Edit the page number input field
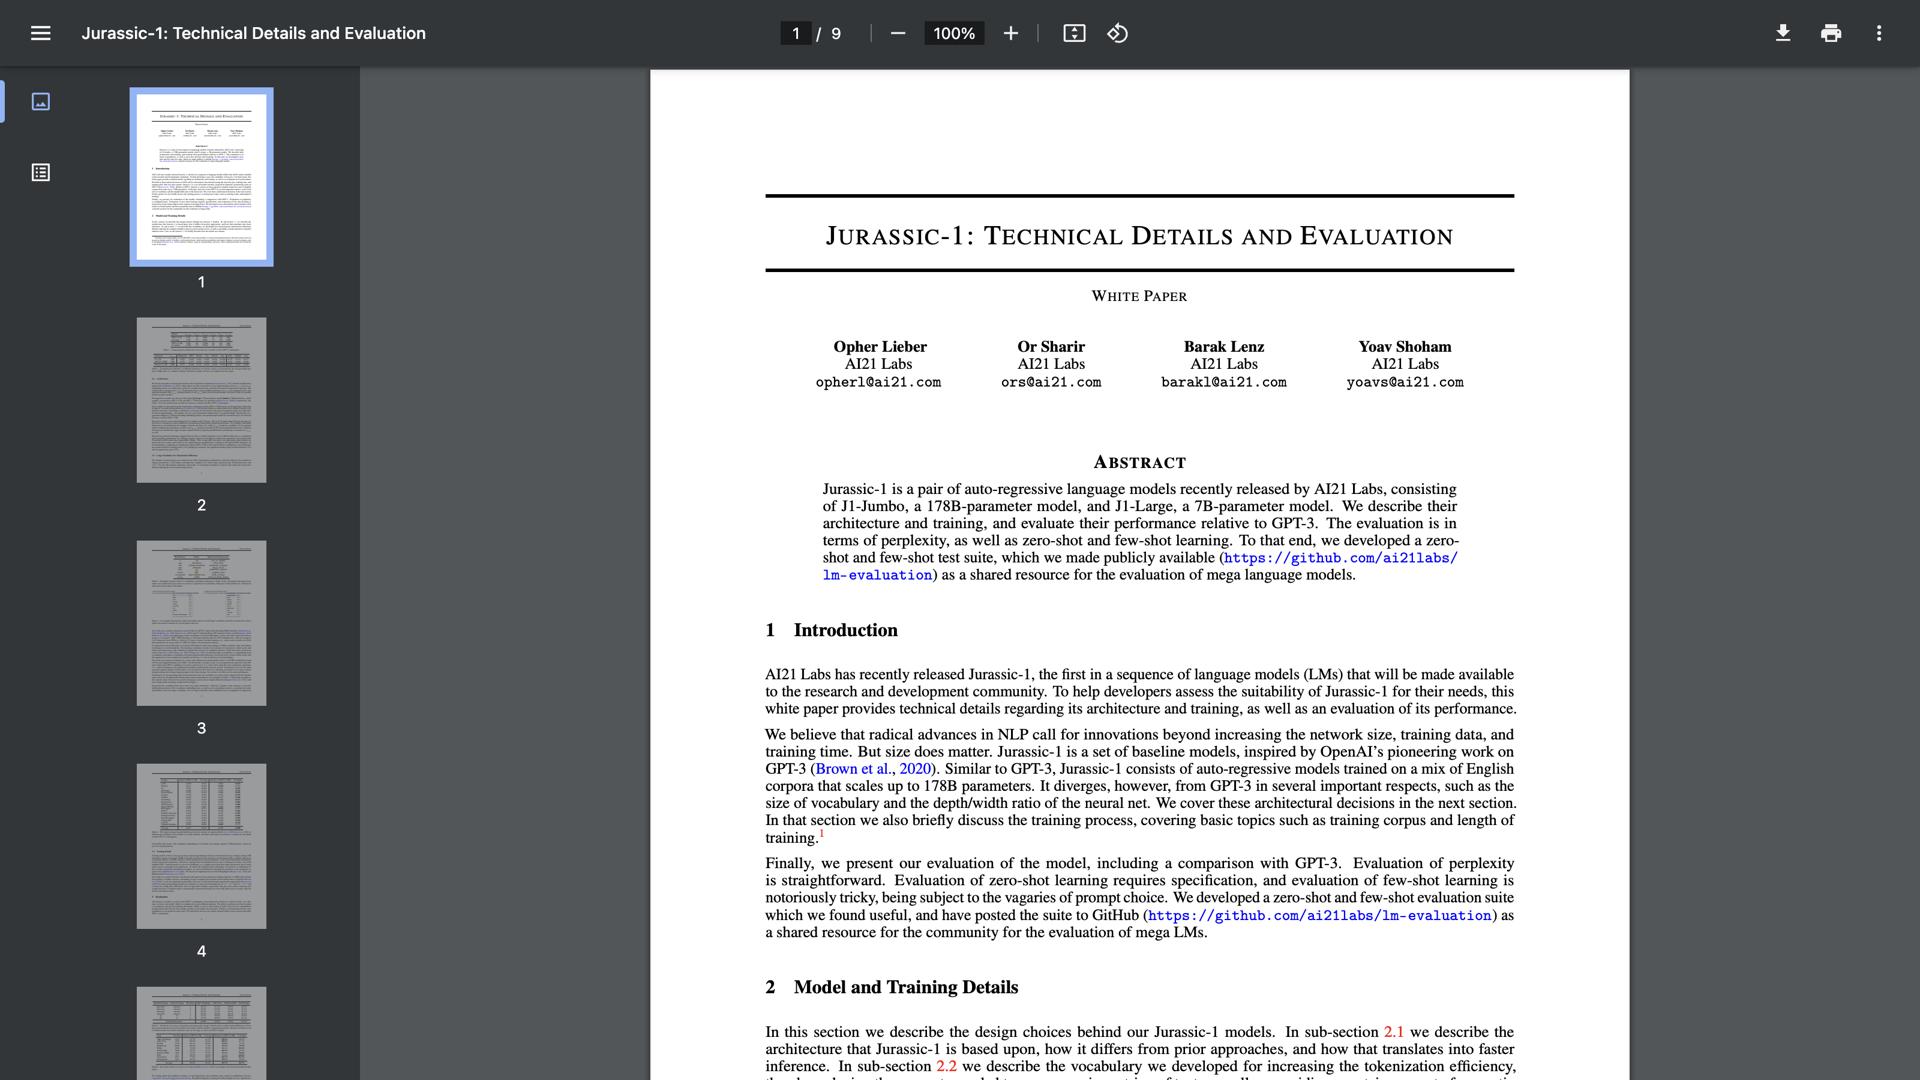Screen dimensions: 1920x1080 (x=795, y=33)
